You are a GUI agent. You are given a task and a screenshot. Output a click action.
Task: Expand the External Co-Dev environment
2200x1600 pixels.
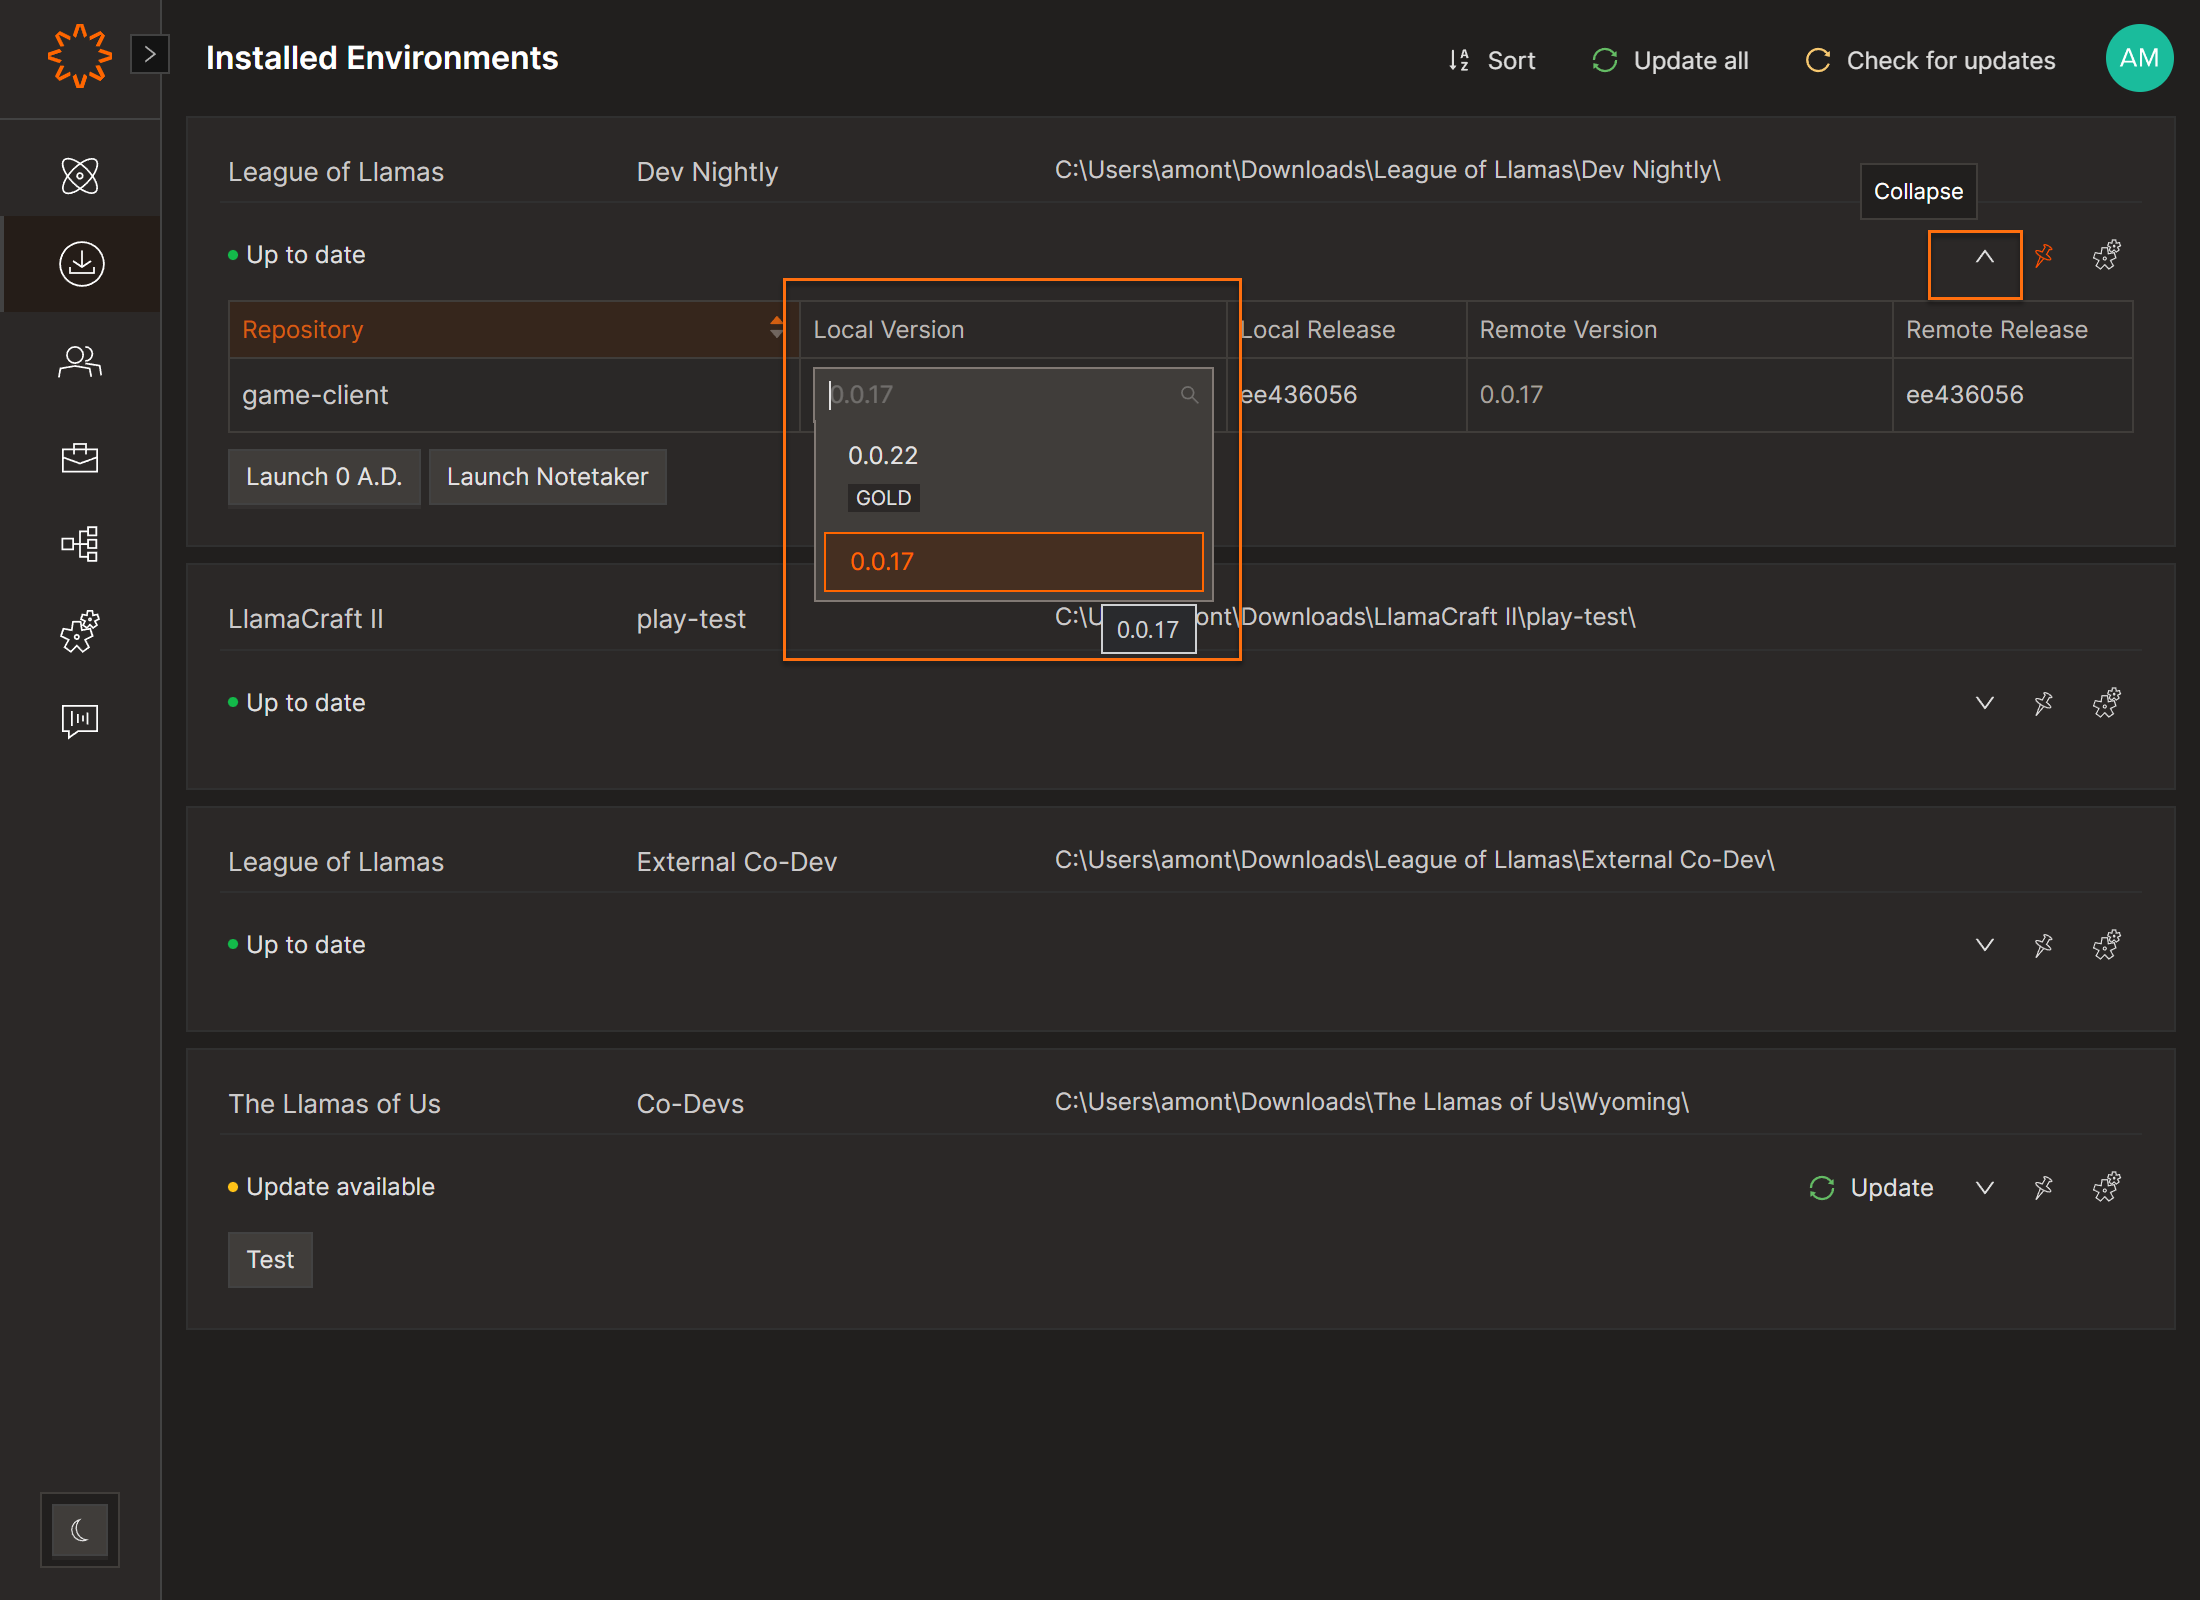tap(1984, 945)
